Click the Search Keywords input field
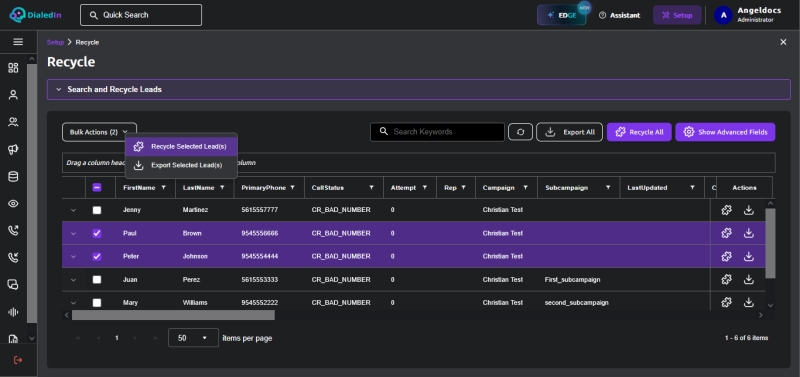The height and width of the screenshot is (377, 800). coord(437,132)
